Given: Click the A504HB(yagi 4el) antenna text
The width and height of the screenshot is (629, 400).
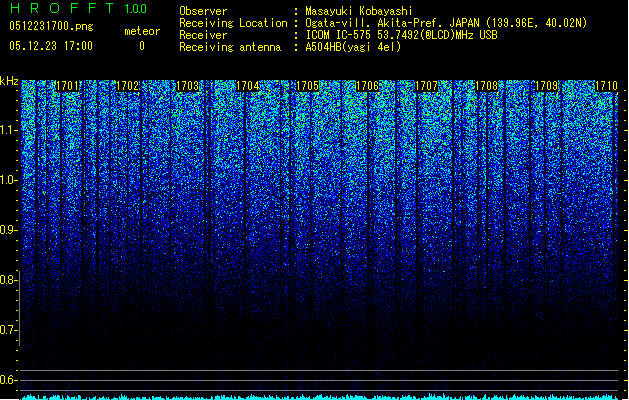Looking at the screenshot, I should pyautogui.click(x=353, y=47).
